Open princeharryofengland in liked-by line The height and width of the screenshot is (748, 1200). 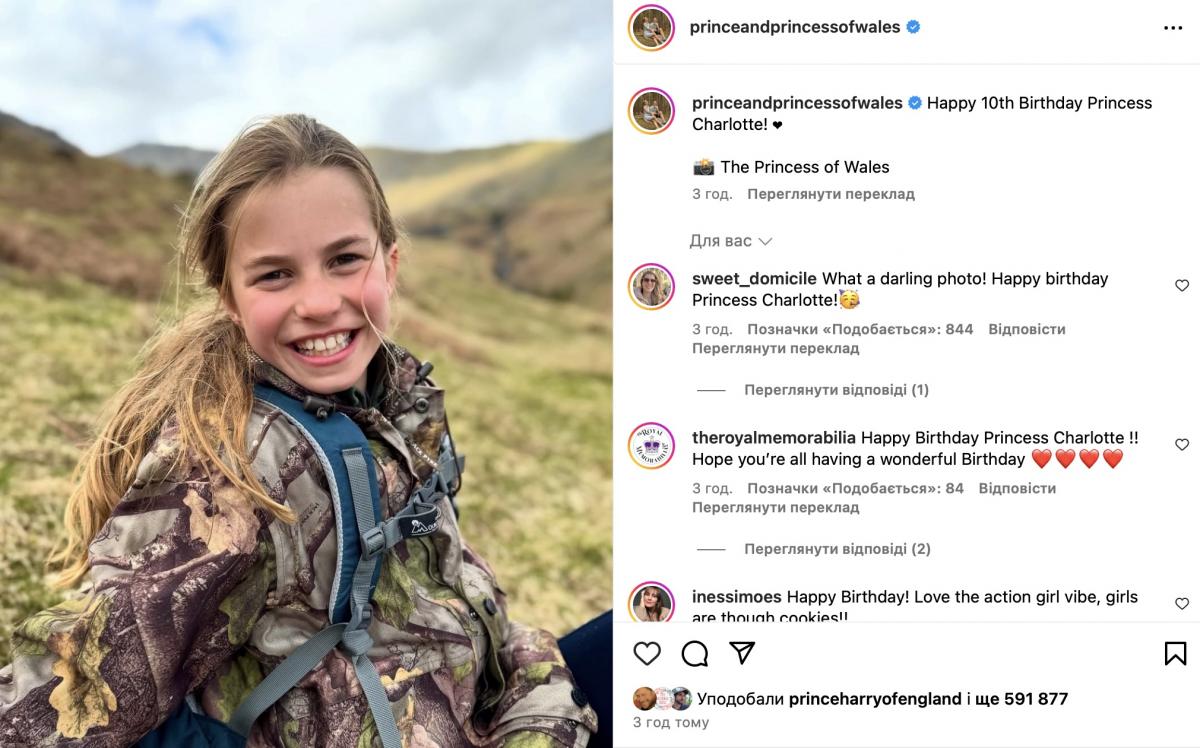[875, 699]
